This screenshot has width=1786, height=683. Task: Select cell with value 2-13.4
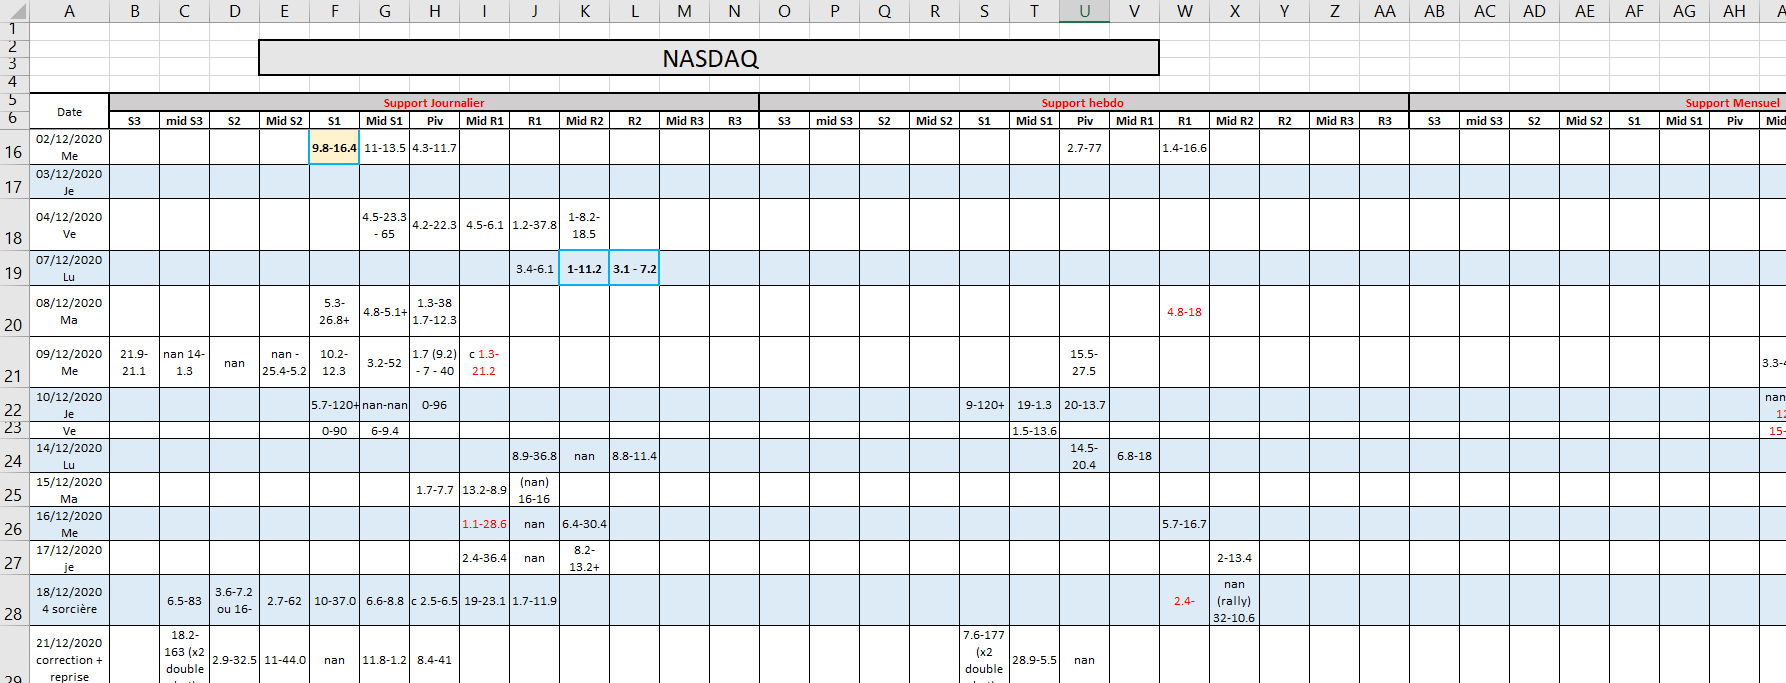(1234, 558)
